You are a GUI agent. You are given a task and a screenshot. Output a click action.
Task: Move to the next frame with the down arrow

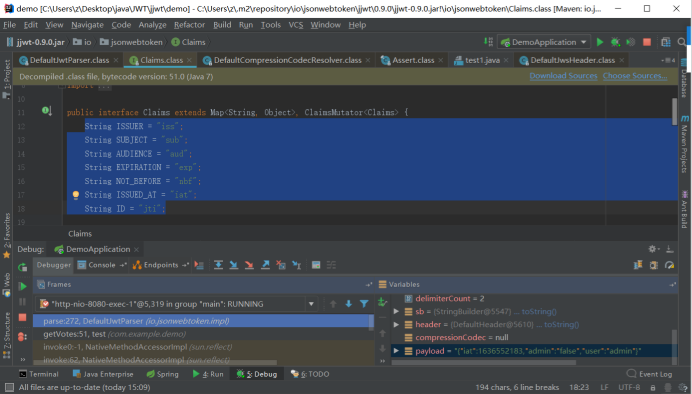coord(349,304)
